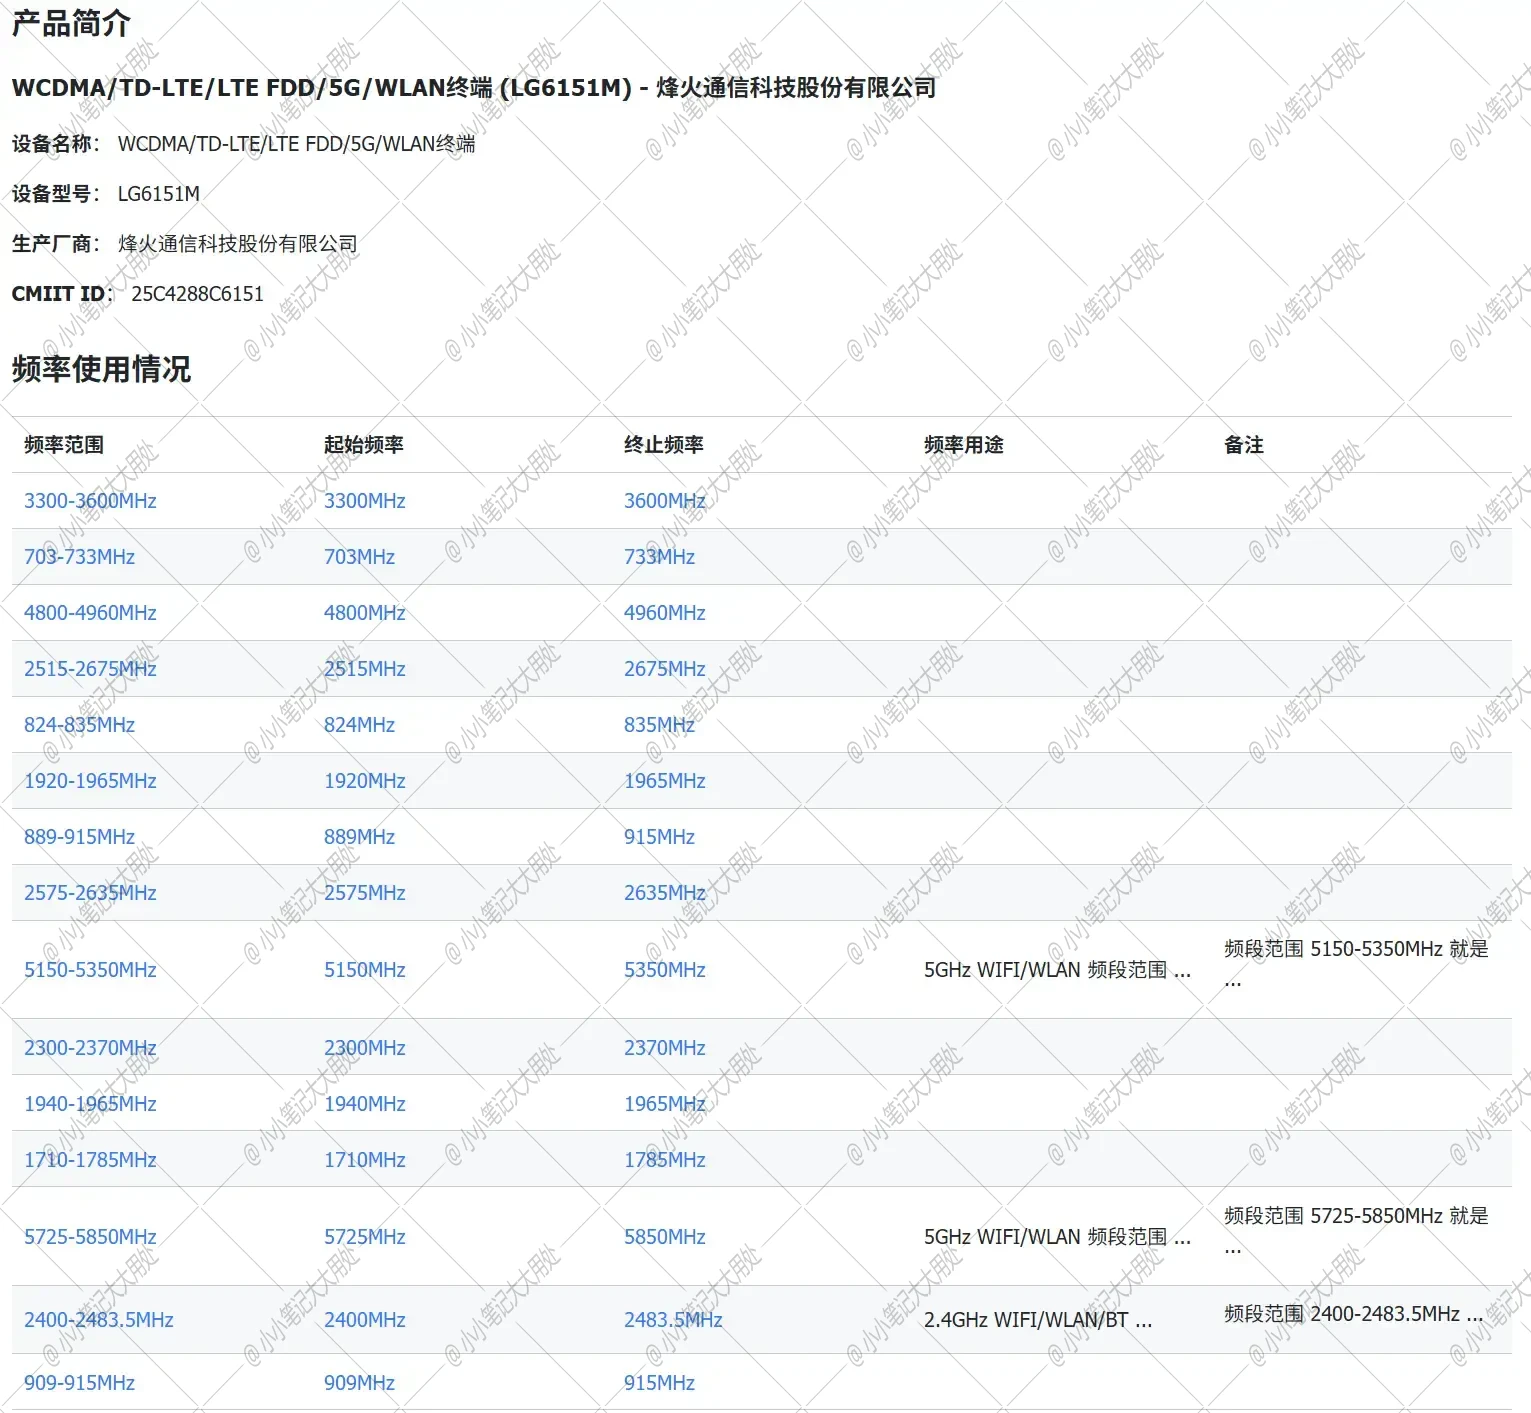
Task: Click the 5350MHz end frequency
Action: coord(664,970)
